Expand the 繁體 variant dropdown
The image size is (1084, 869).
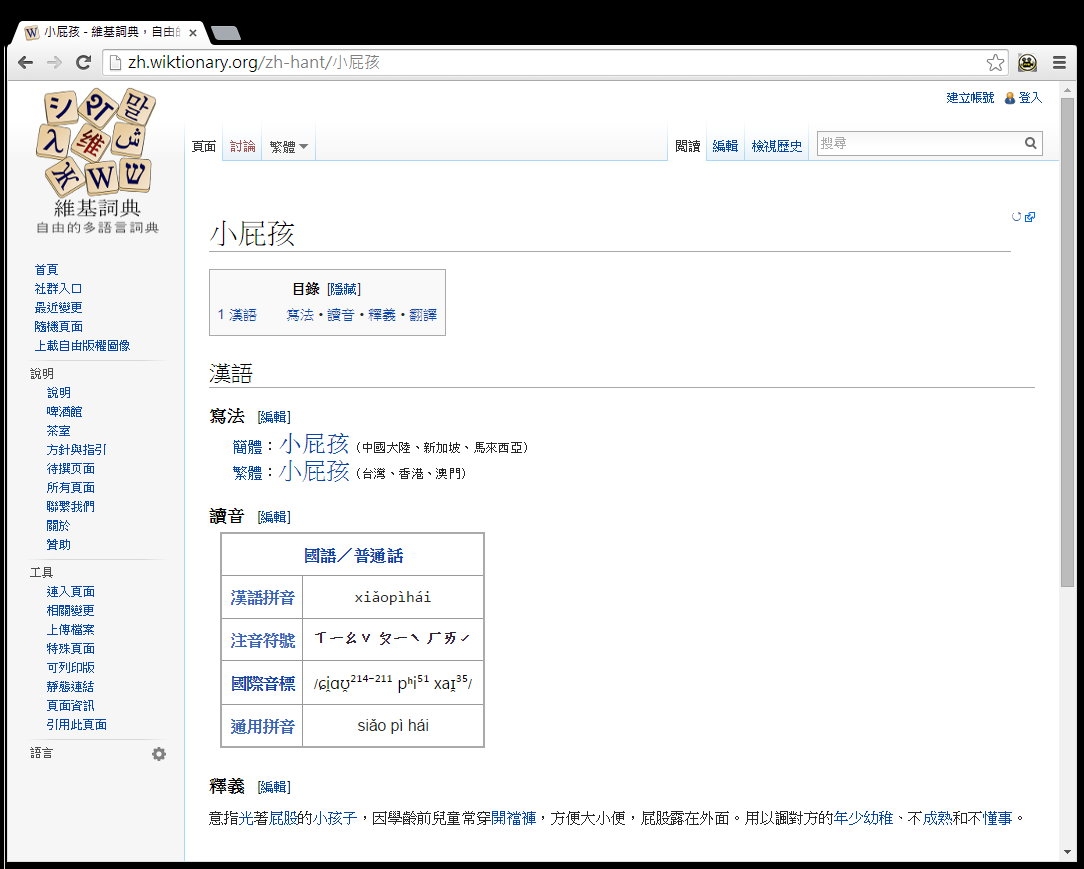(x=289, y=147)
